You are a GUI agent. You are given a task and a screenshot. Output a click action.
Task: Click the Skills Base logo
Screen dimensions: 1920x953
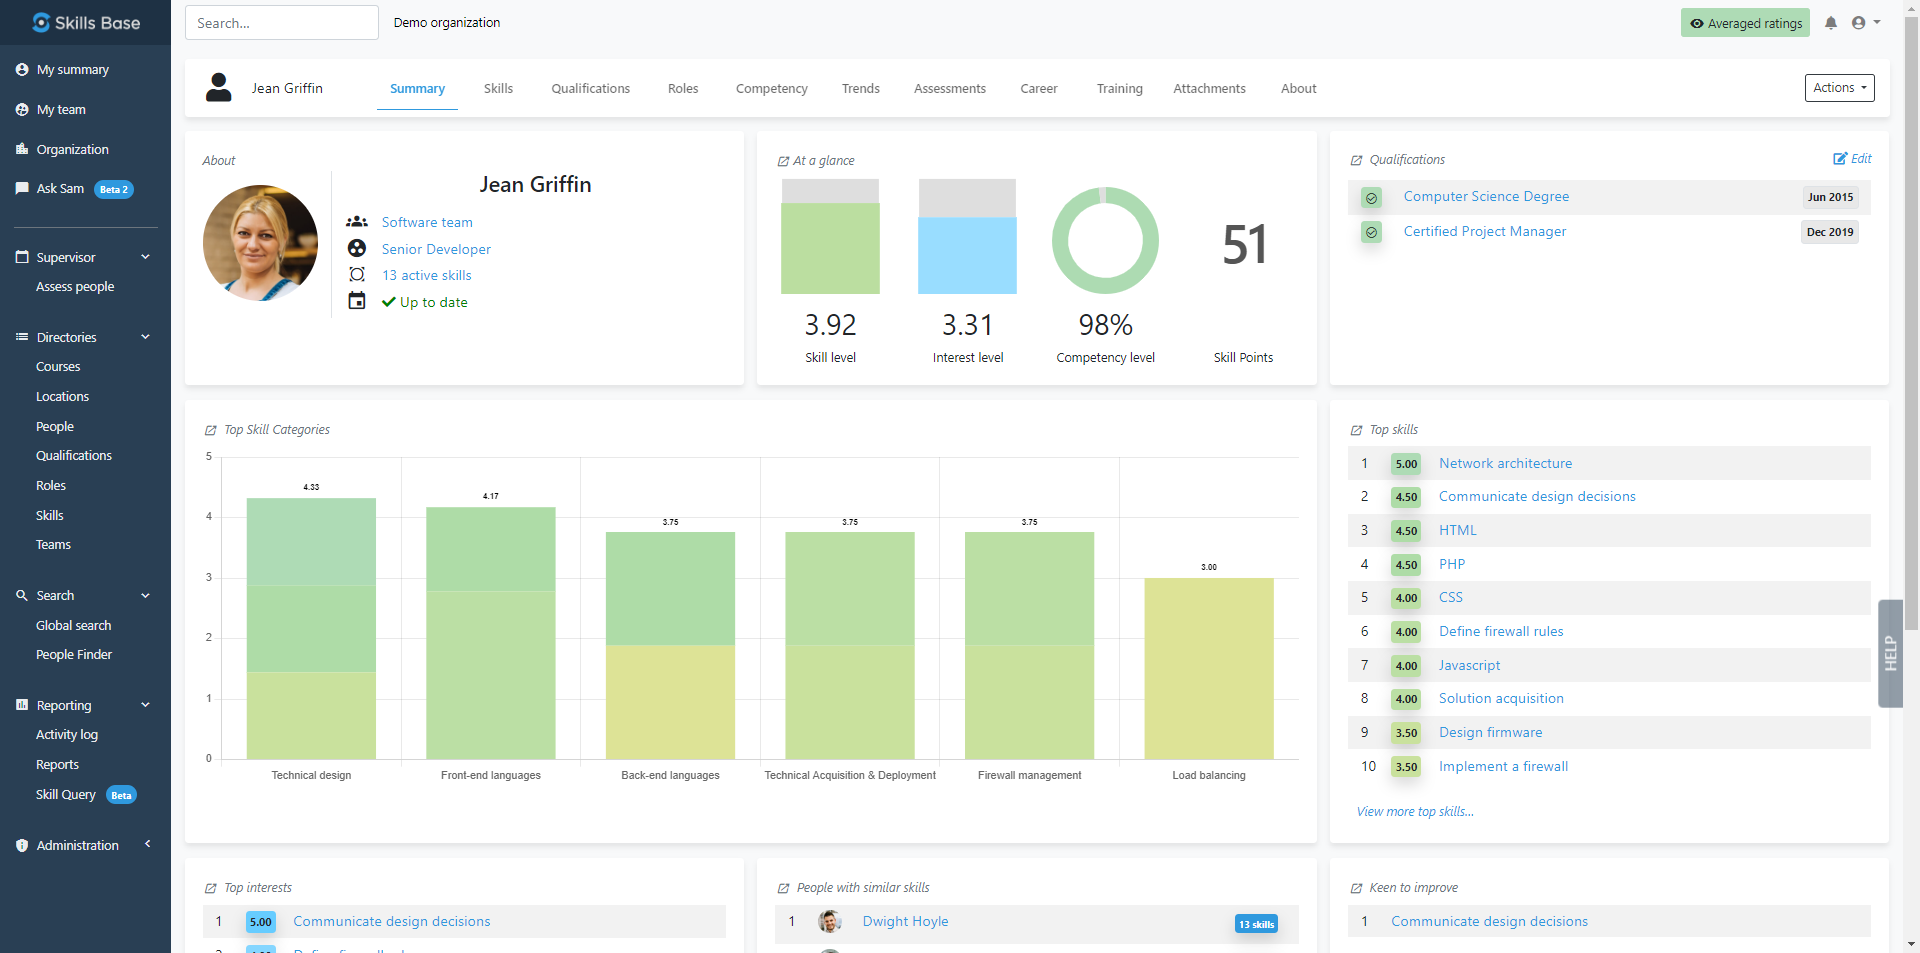click(86, 22)
